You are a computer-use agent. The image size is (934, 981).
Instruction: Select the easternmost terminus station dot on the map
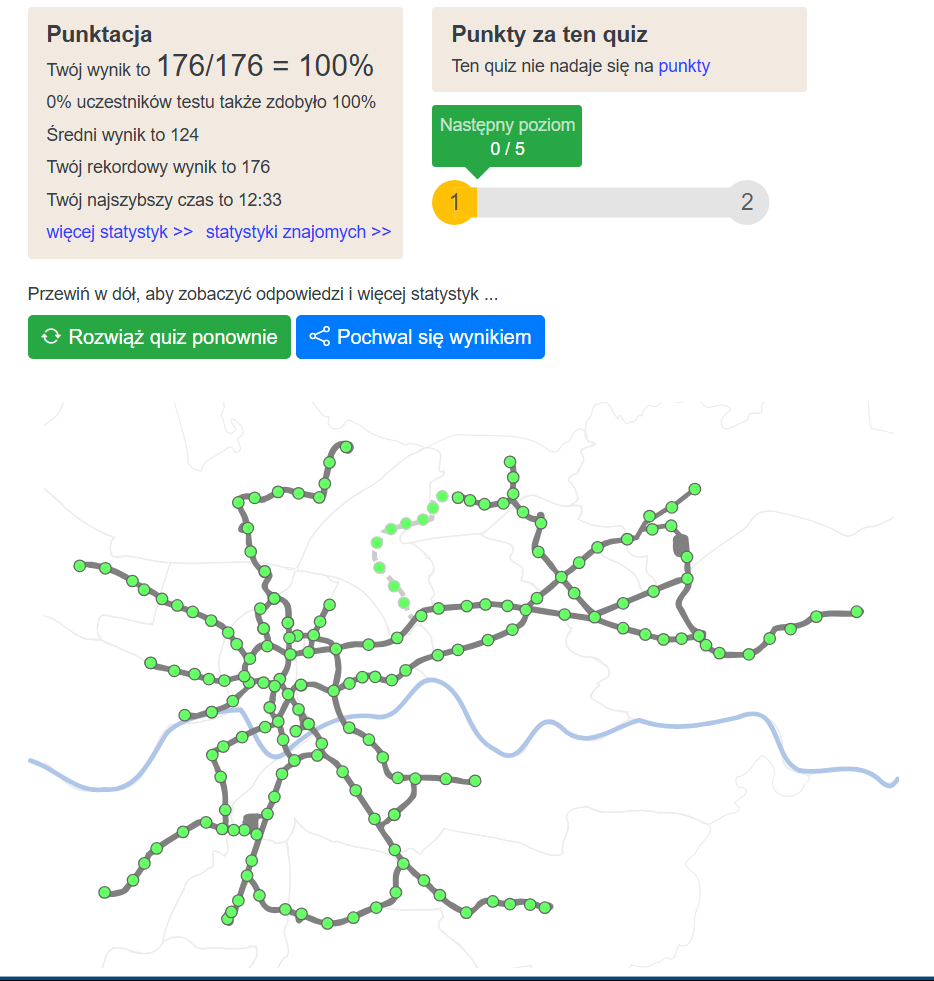[x=857, y=612]
